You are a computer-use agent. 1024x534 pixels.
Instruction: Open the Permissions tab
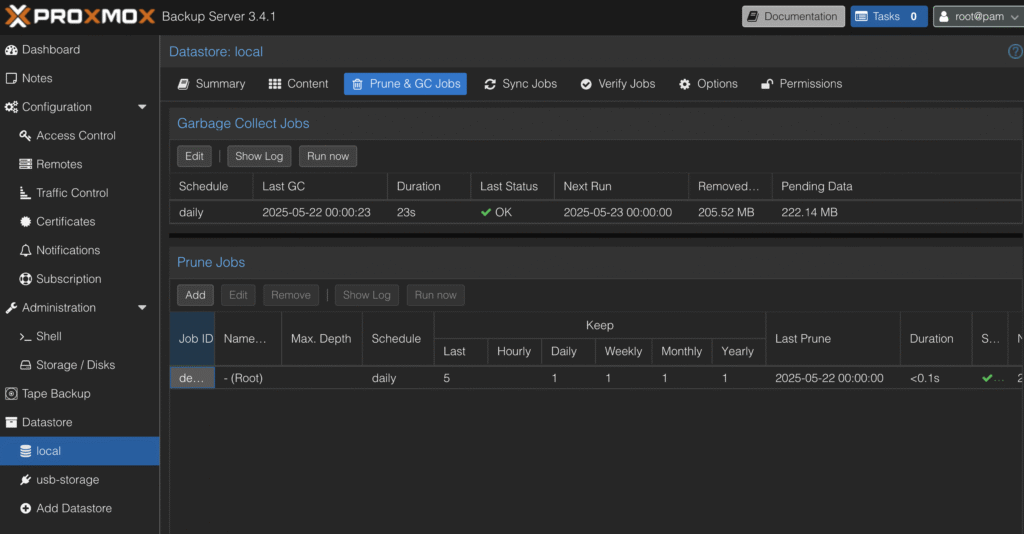pos(802,84)
